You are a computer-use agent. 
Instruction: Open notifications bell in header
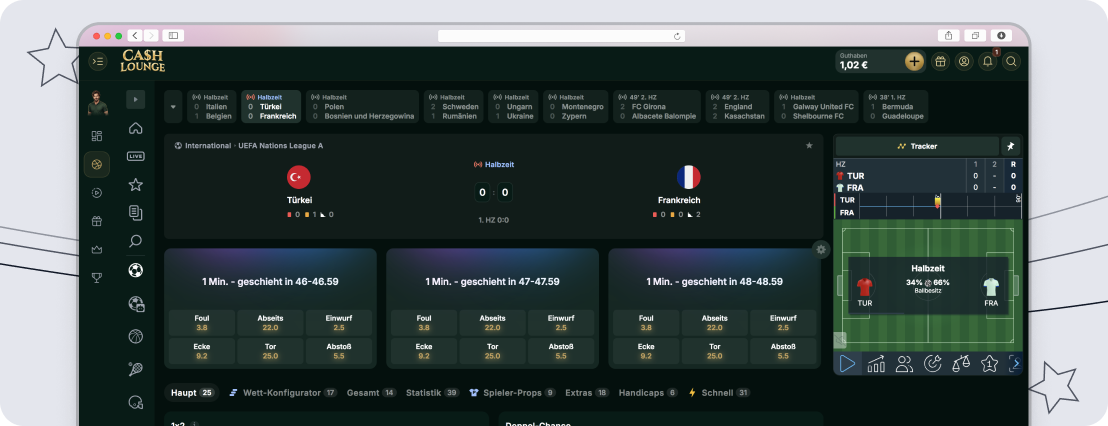tap(988, 61)
